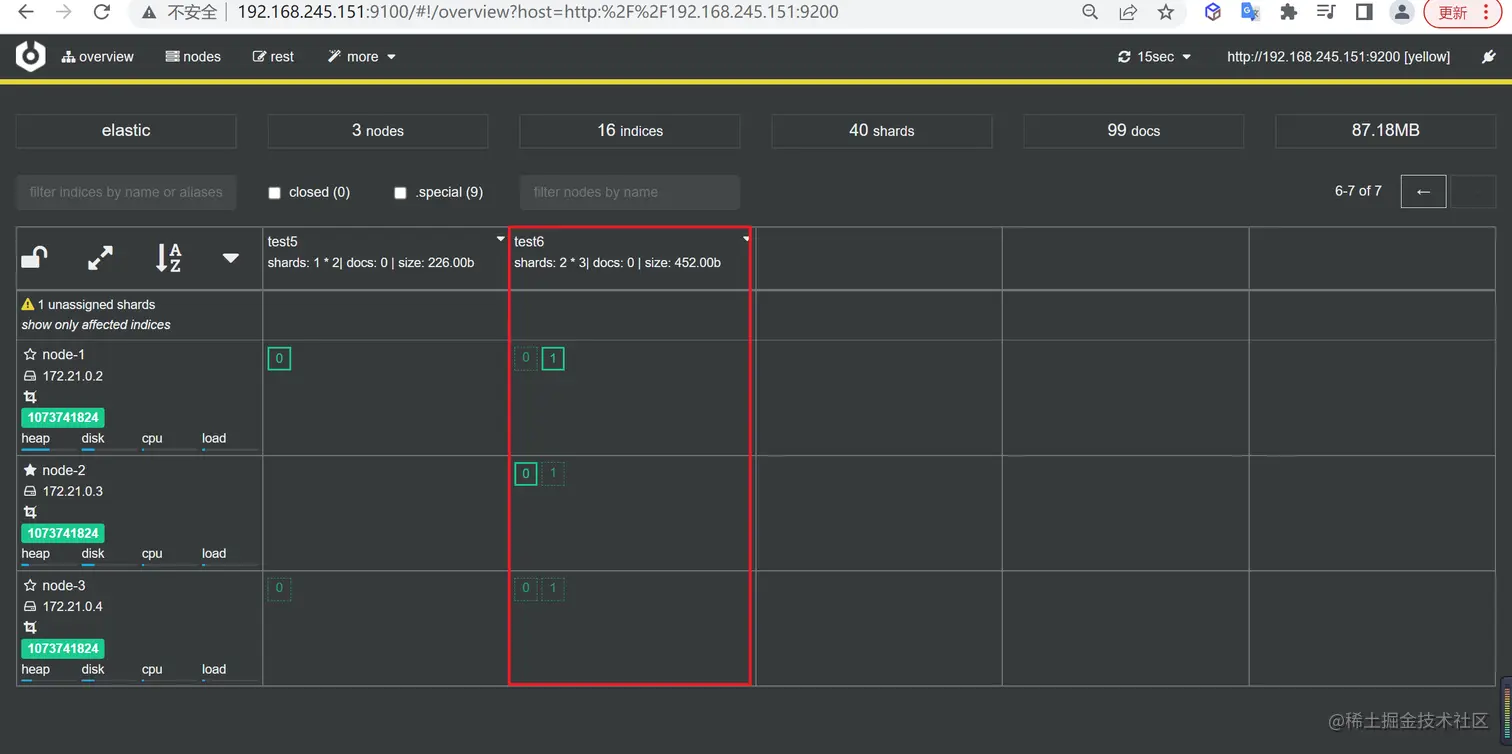Screen dimensions: 1512x754
Task: Click the plug connection icon
Action: pyautogui.click(x=1488, y=57)
